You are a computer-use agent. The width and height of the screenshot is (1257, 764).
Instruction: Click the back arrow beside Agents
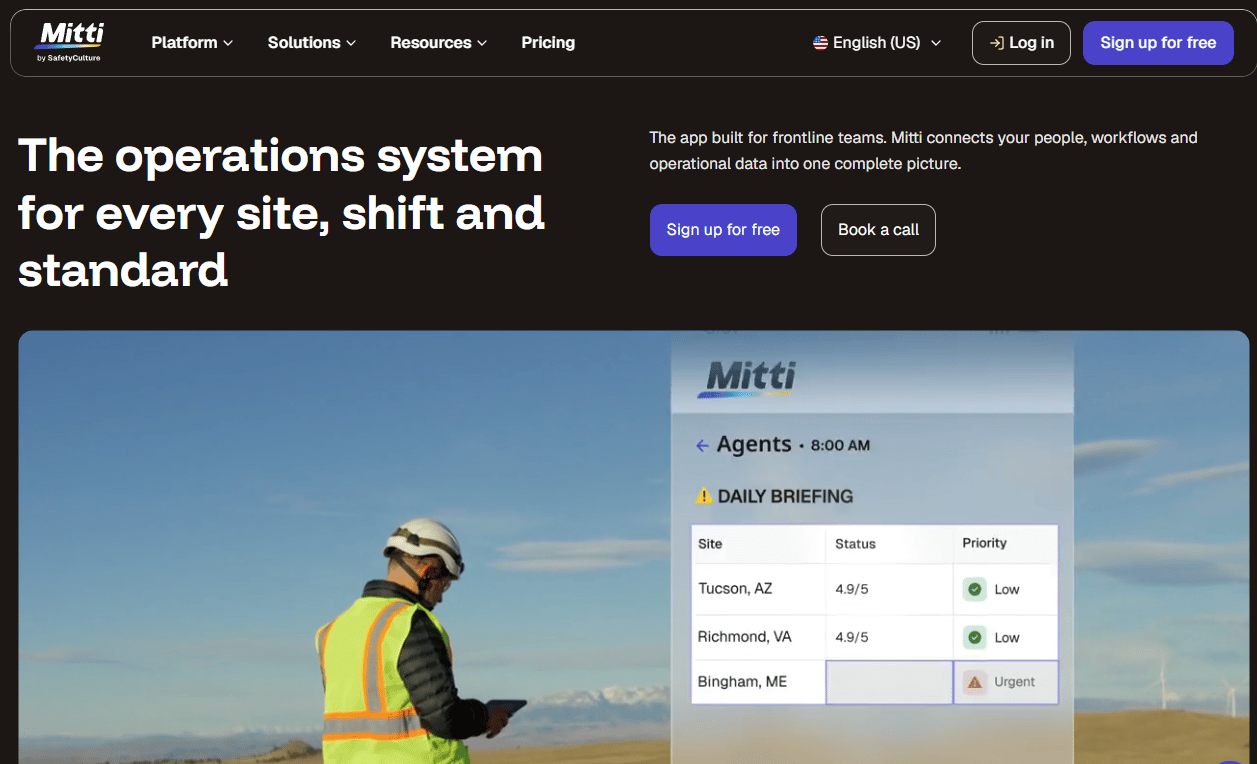click(x=702, y=446)
